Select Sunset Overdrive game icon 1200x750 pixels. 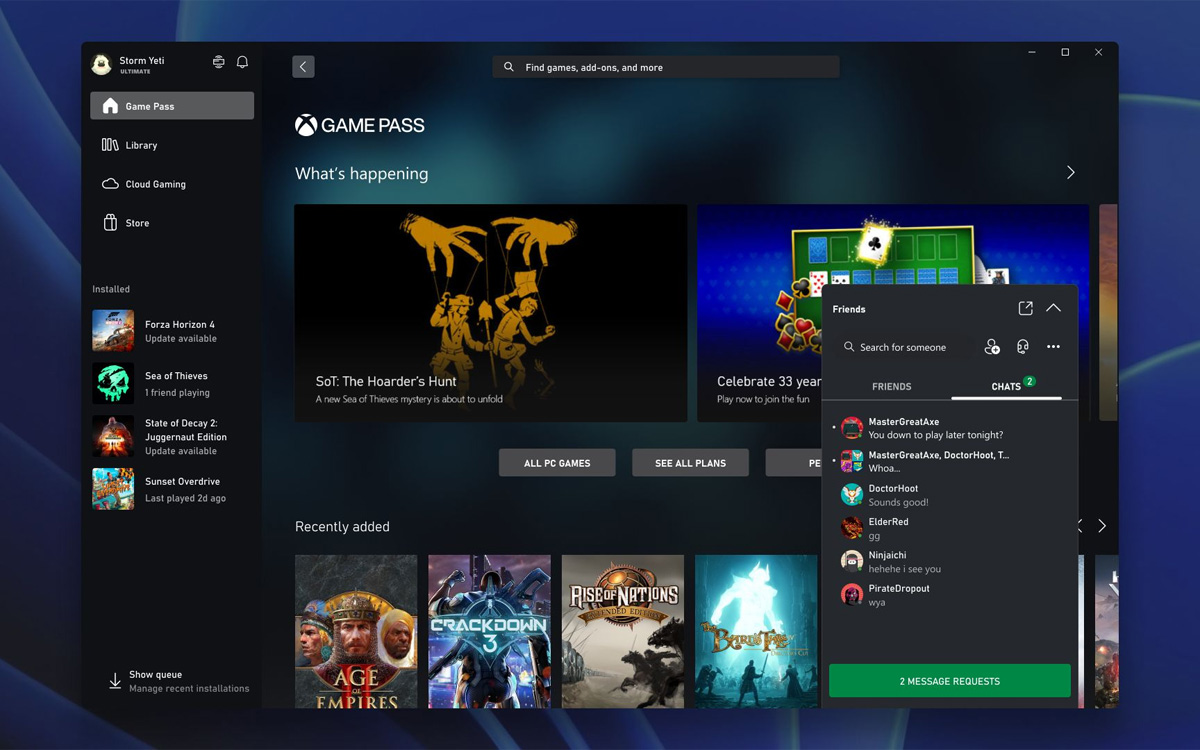click(113, 489)
